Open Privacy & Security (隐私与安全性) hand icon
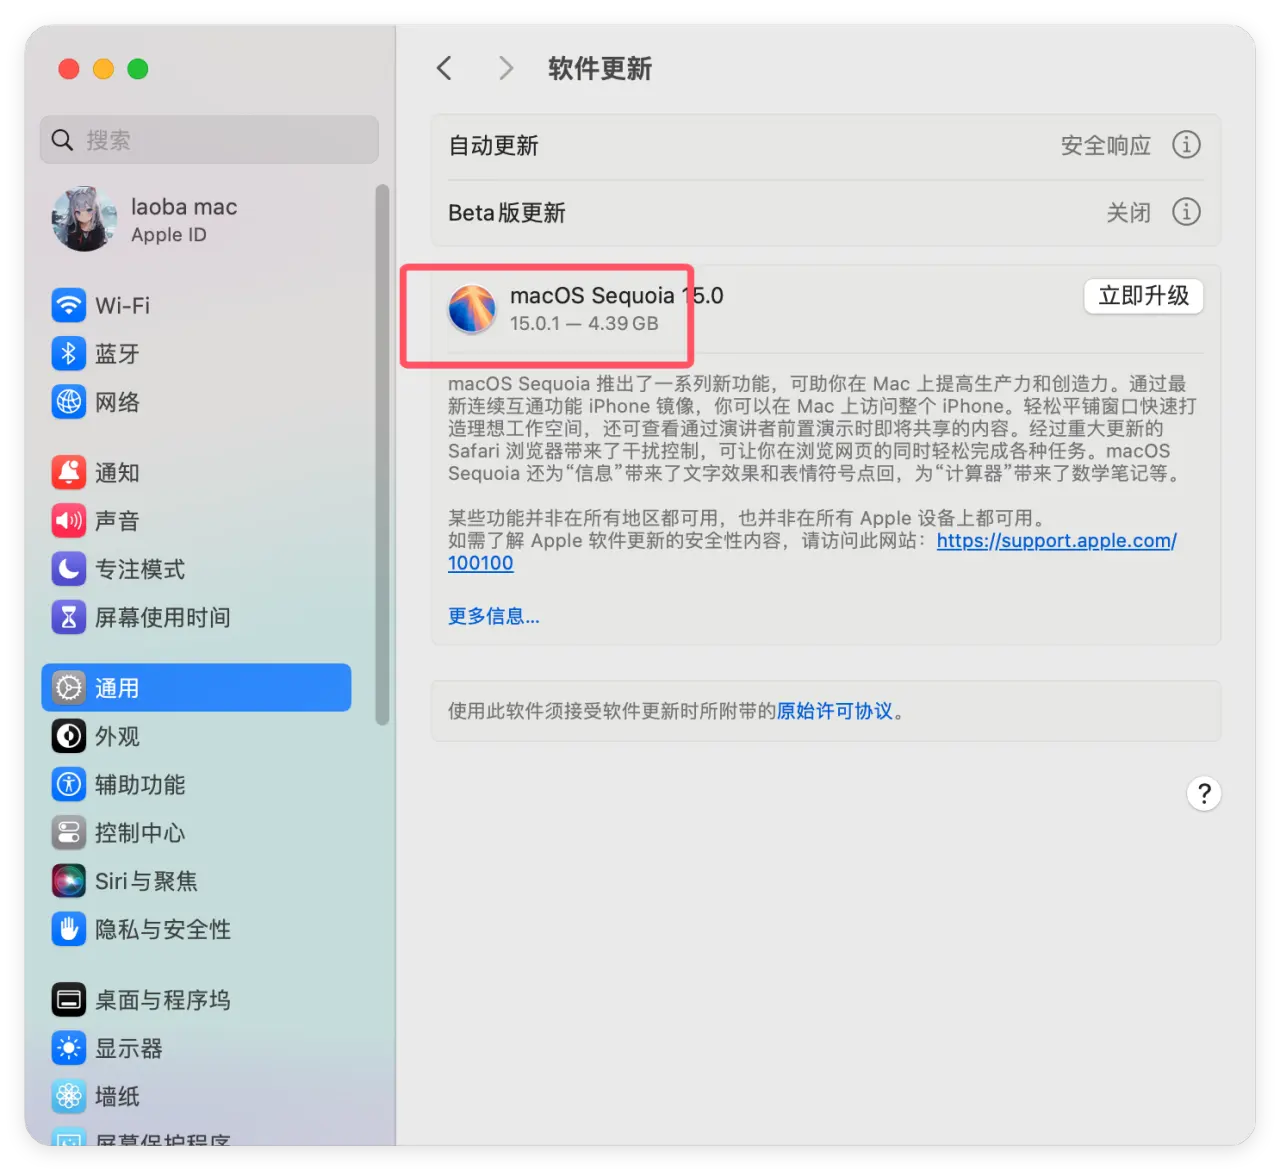 tap(69, 929)
